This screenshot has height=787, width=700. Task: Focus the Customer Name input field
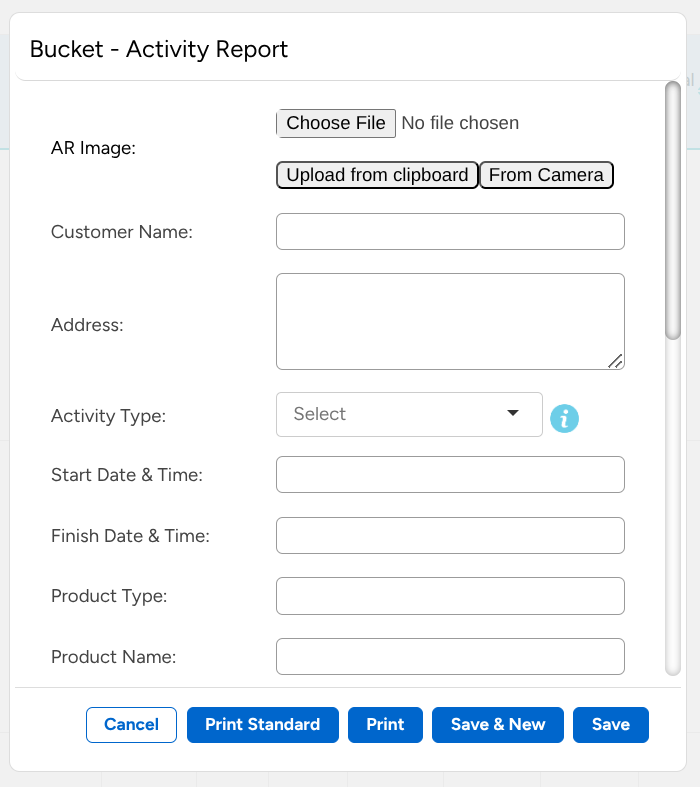pos(450,231)
